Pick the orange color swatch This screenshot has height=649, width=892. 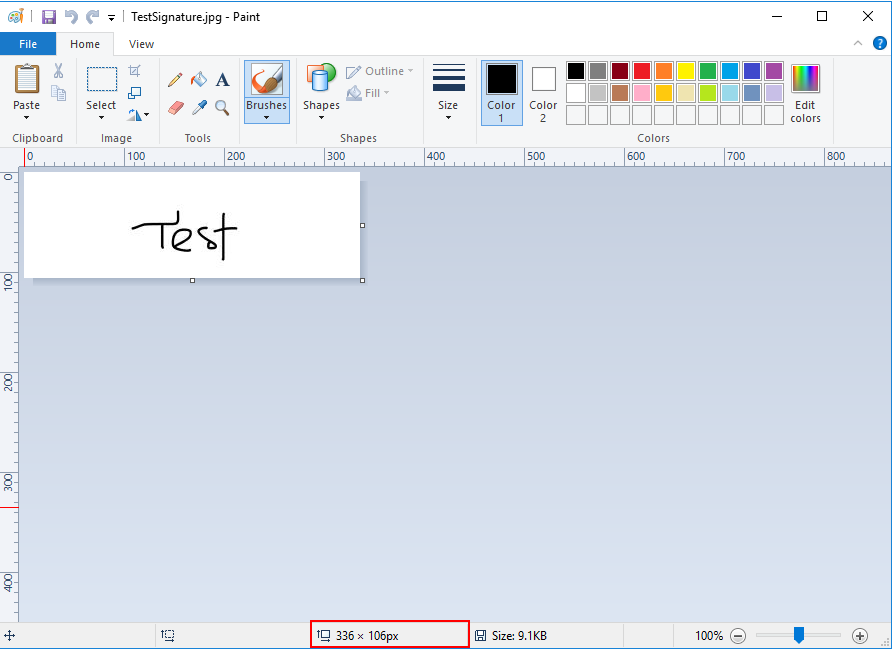click(664, 71)
